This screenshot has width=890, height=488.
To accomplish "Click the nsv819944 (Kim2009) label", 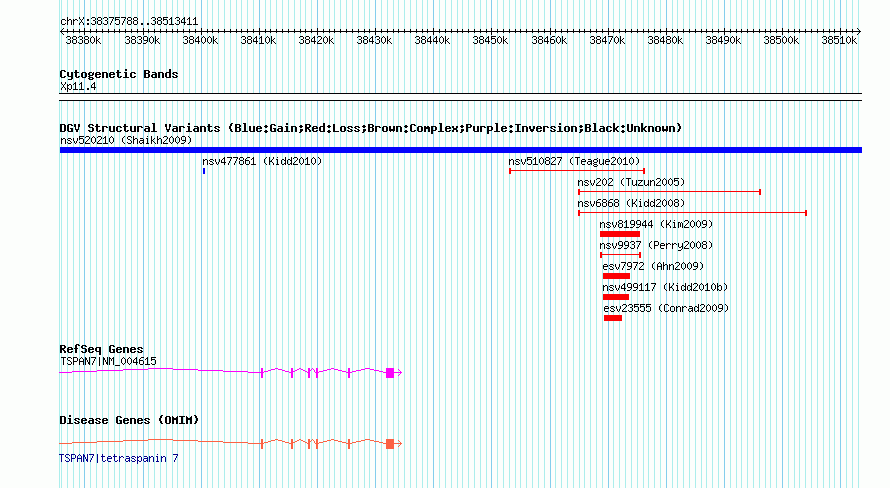I will pos(656,224).
